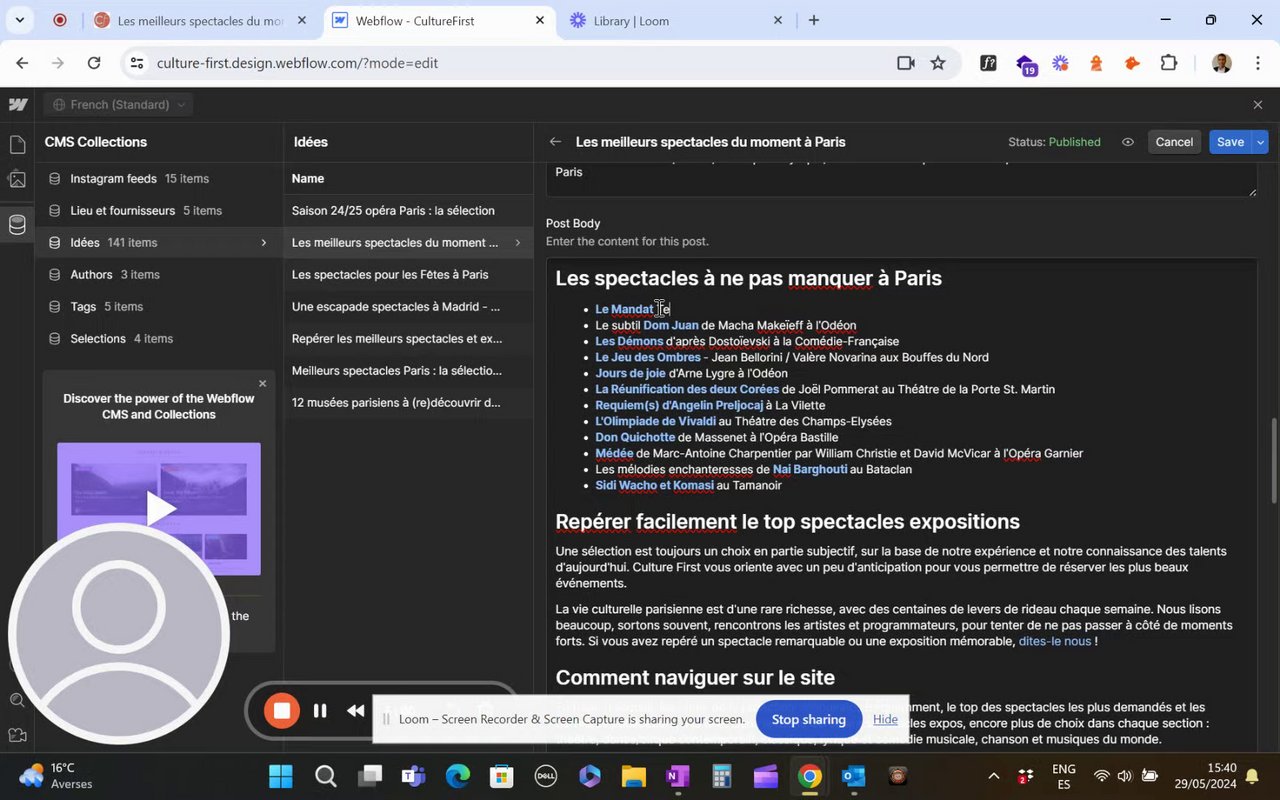This screenshot has width=1280, height=800.
Task: Open the Save button dropdown arrow
Action: click(x=1260, y=142)
